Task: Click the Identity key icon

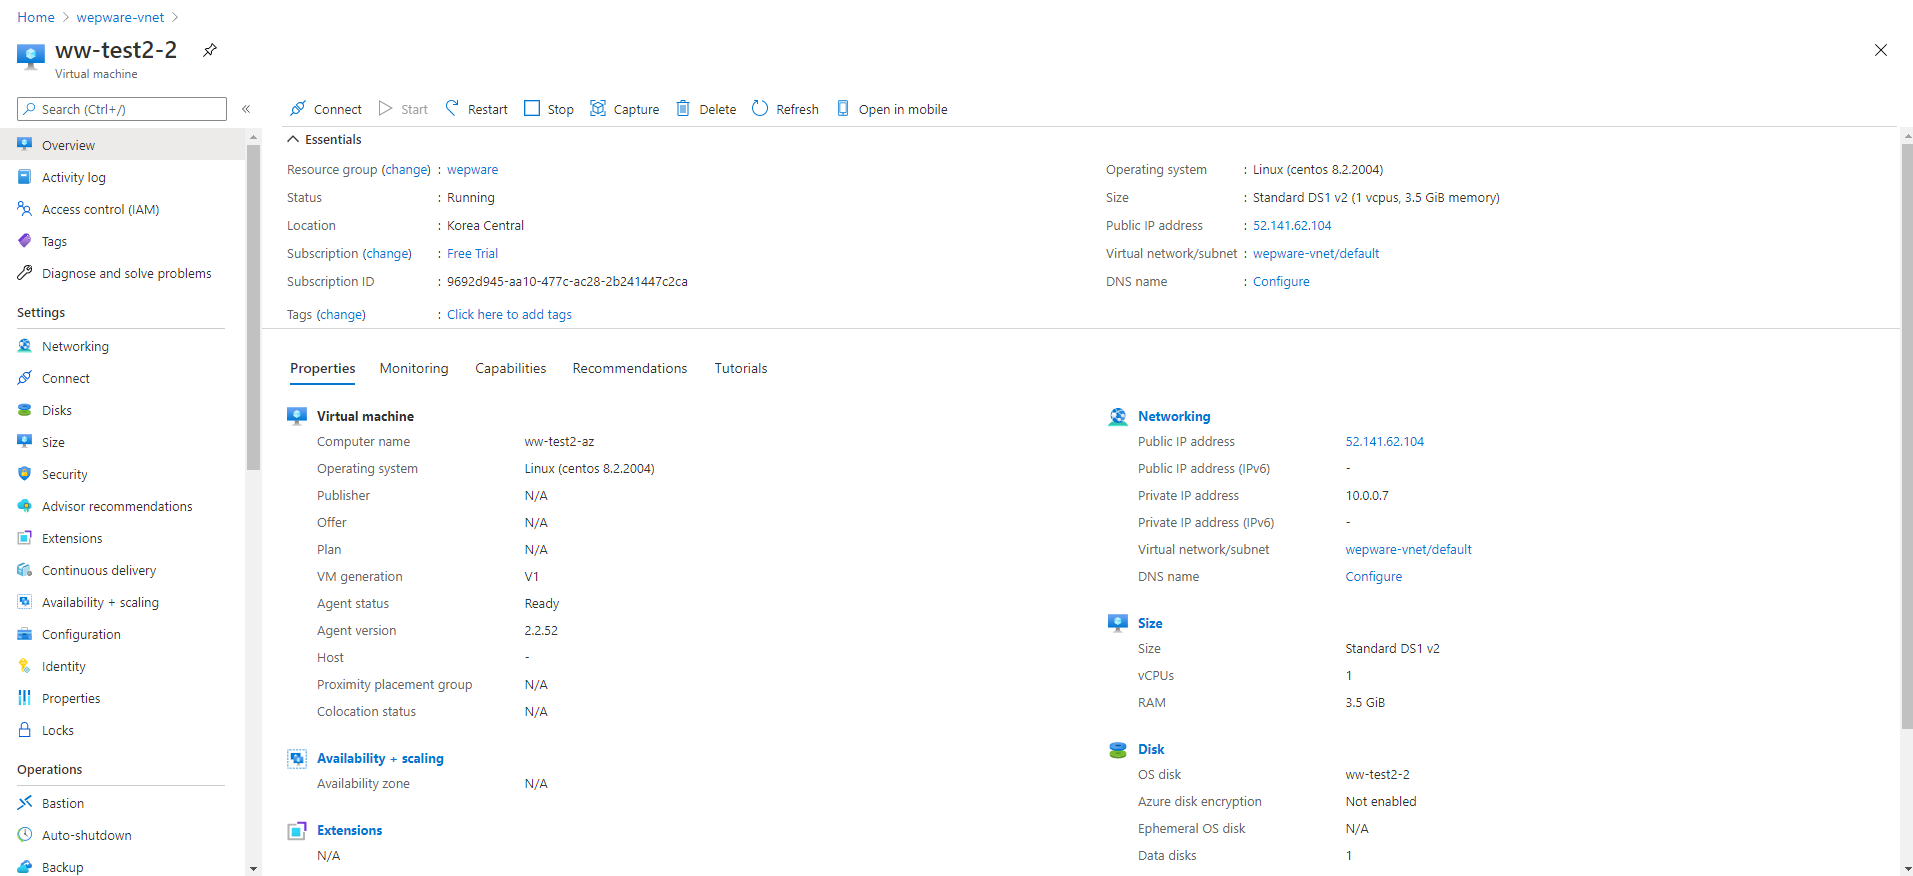Action: coord(25,666)
